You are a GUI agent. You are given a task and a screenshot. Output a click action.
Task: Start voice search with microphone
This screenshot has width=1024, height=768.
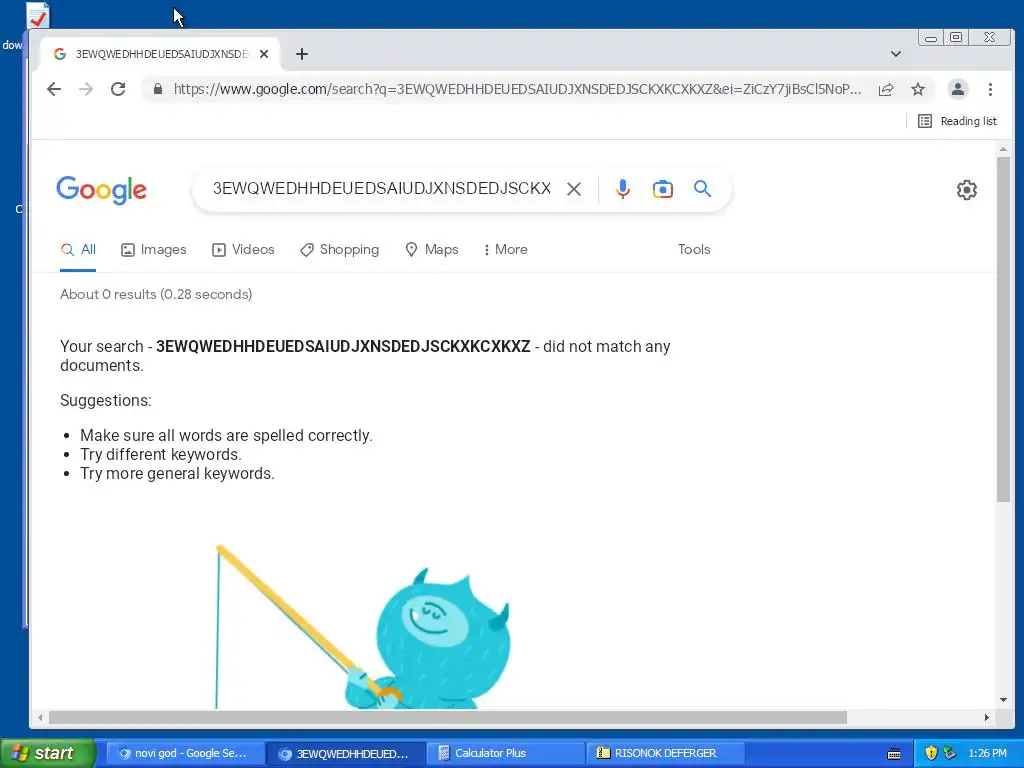click(623, 189)
